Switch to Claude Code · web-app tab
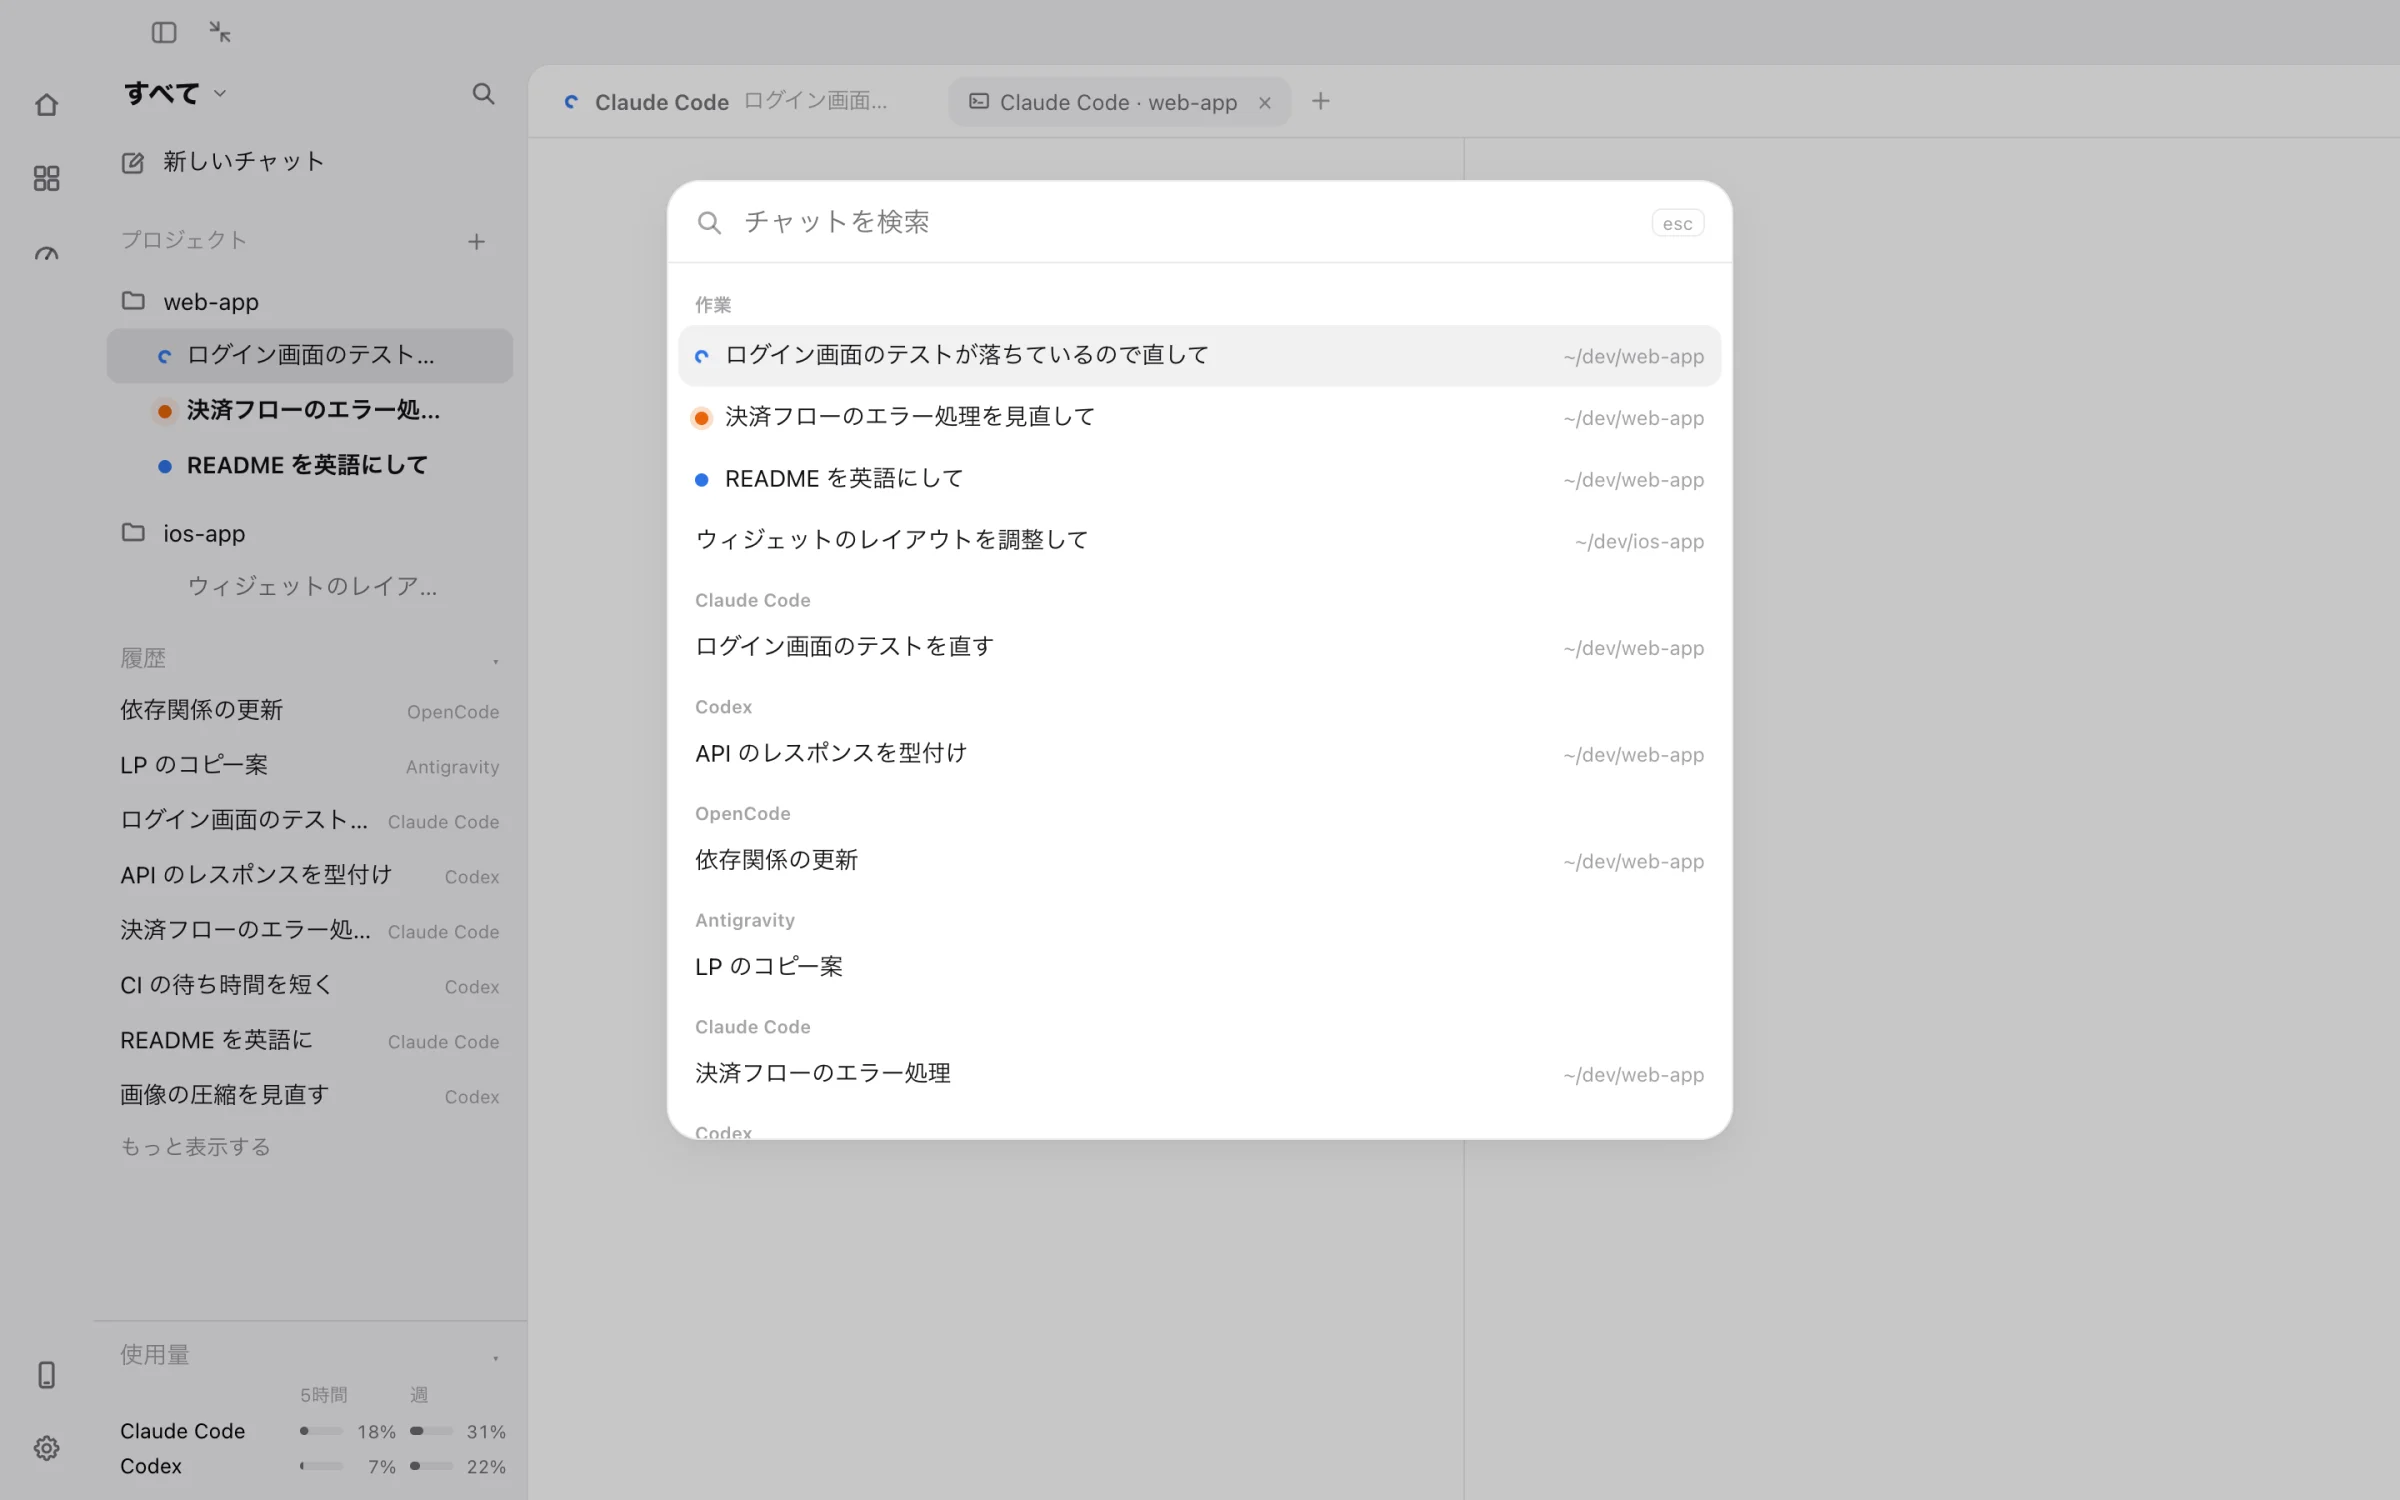 pyautogui.click(x=1119, y=102)
